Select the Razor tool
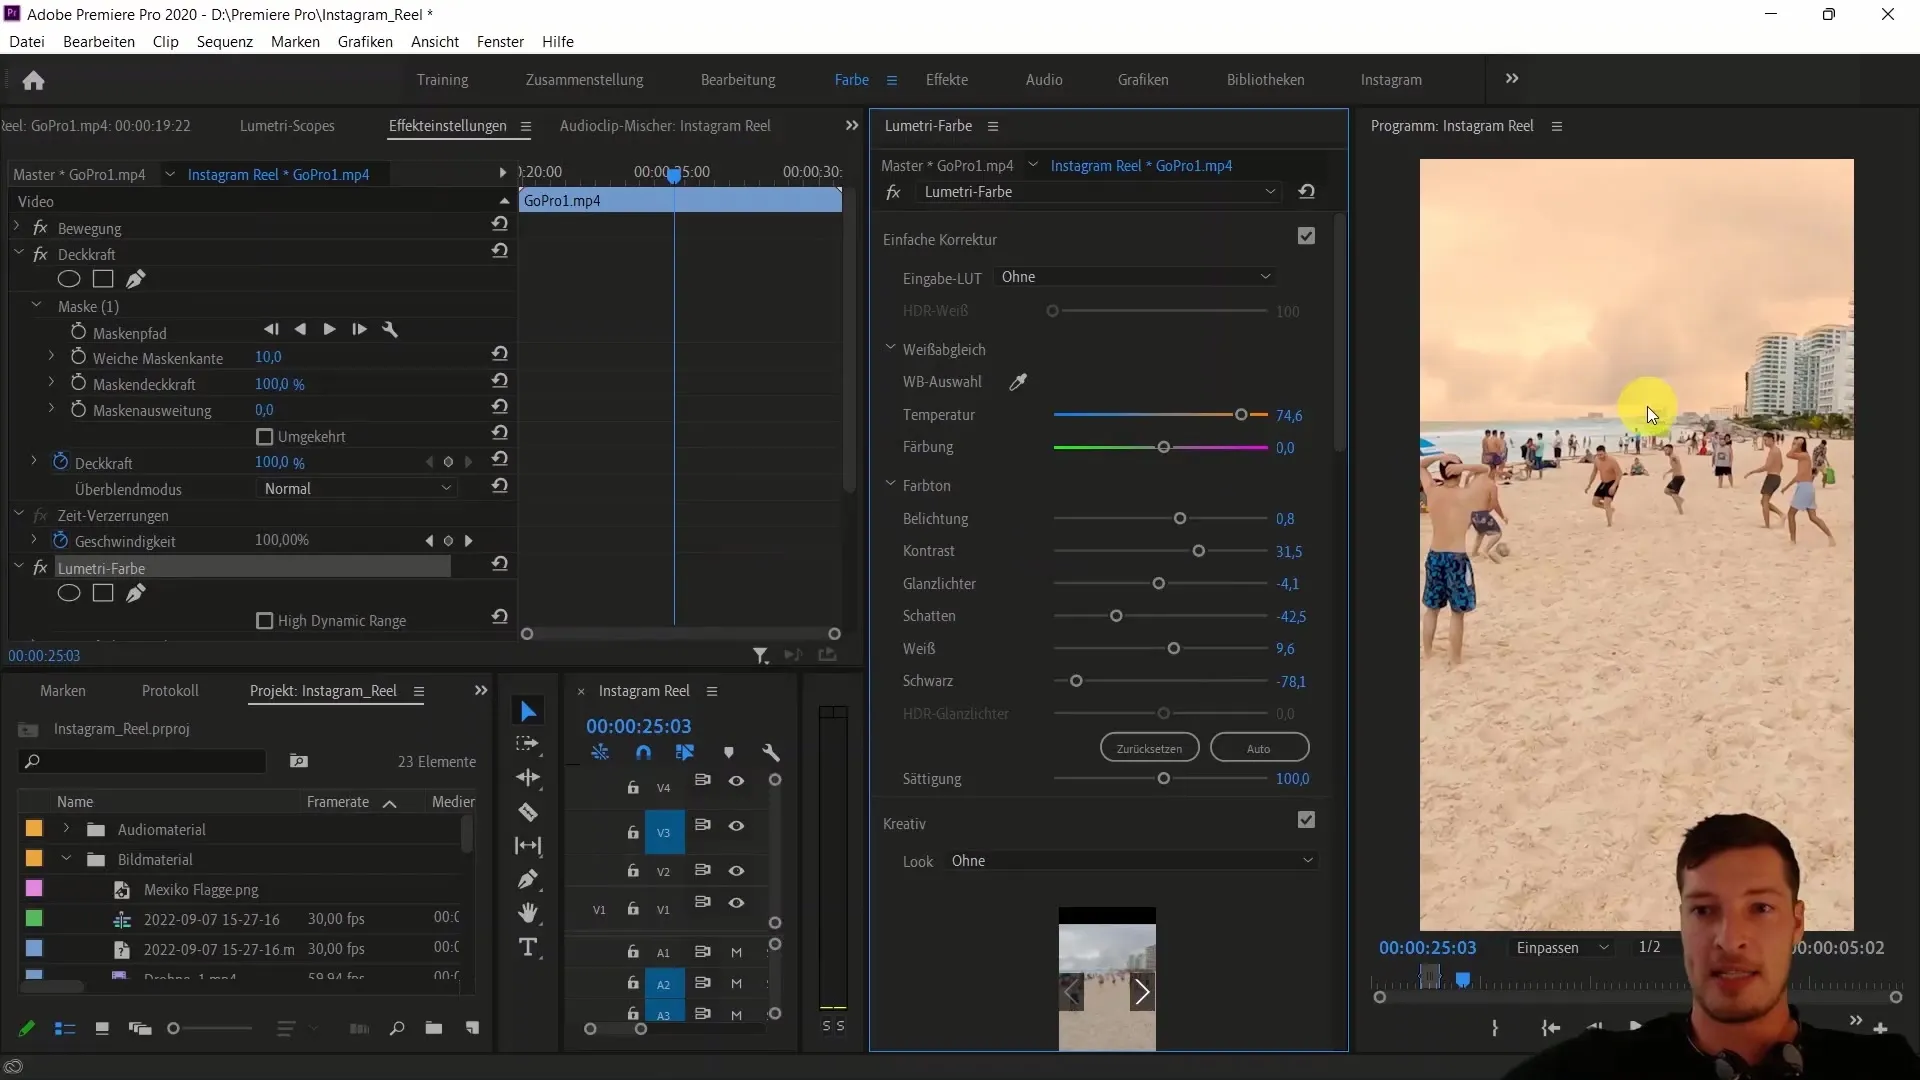 (x=528, y=812)
